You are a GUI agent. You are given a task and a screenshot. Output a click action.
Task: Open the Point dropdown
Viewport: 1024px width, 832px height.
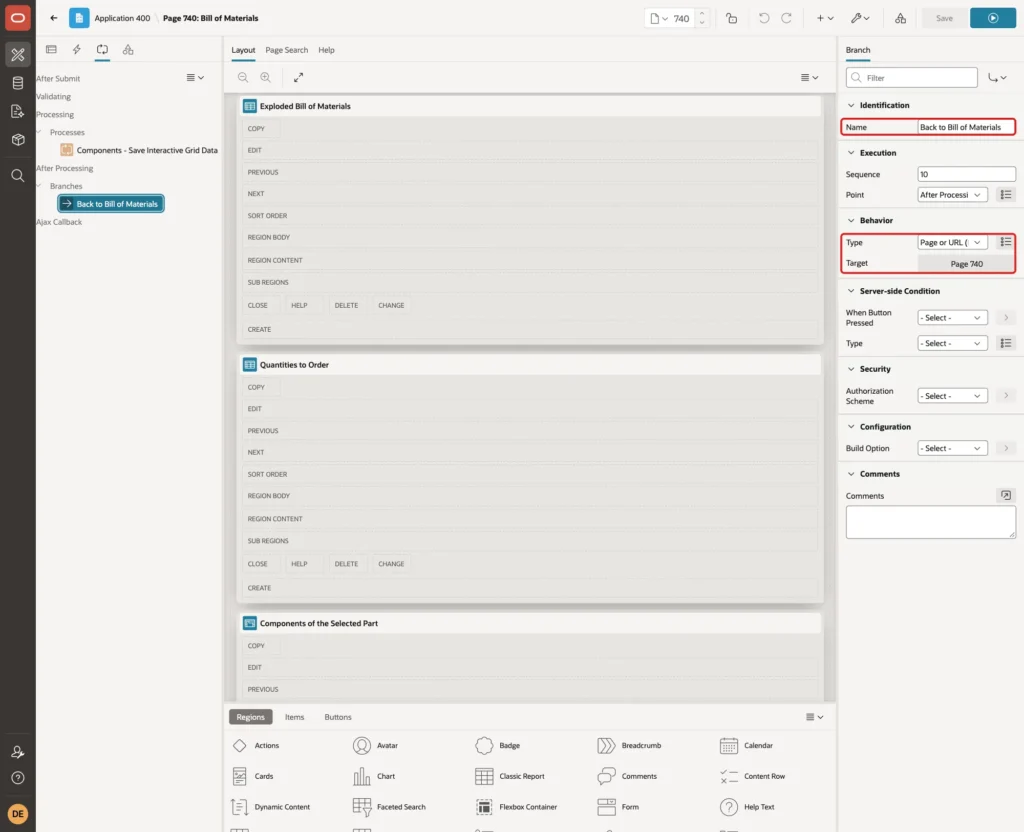pos(952,195)
